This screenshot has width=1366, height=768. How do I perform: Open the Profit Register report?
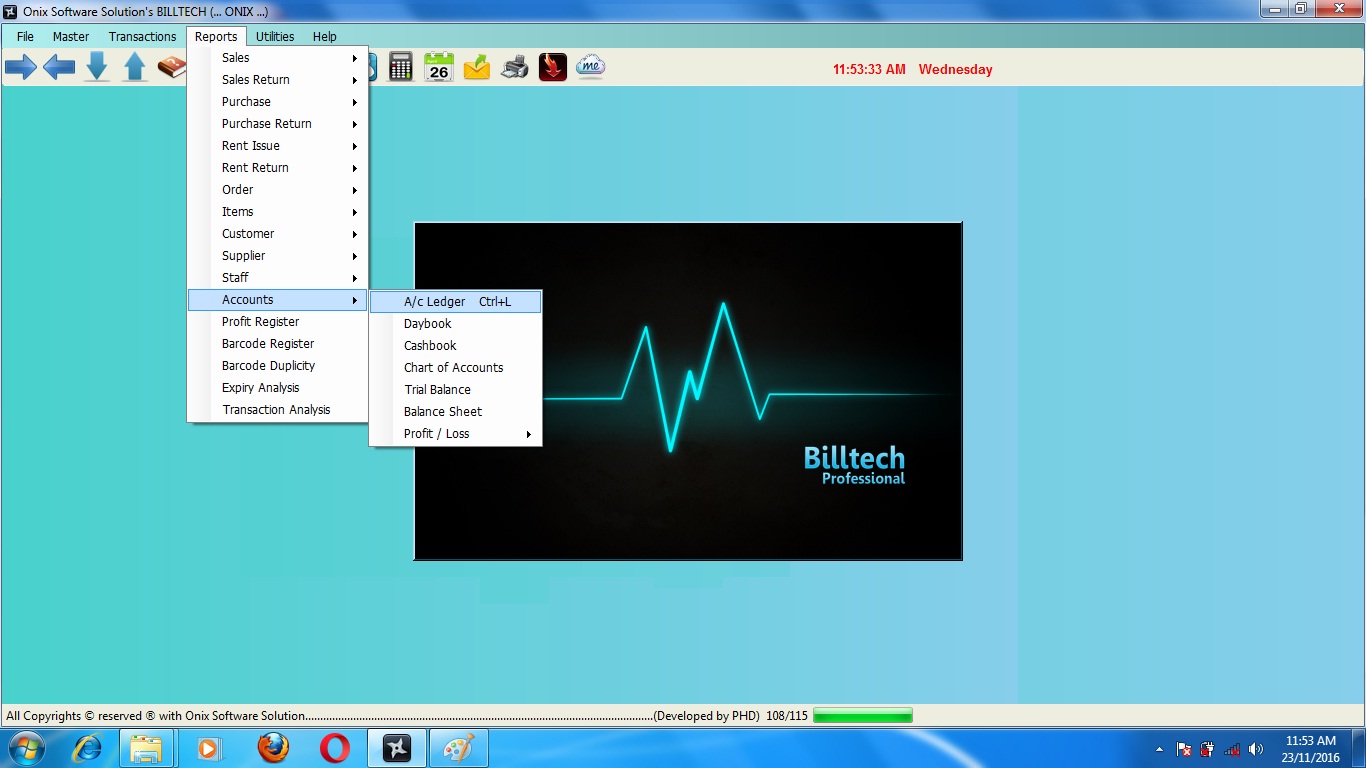pyautogui.click(x=278, y=322)
